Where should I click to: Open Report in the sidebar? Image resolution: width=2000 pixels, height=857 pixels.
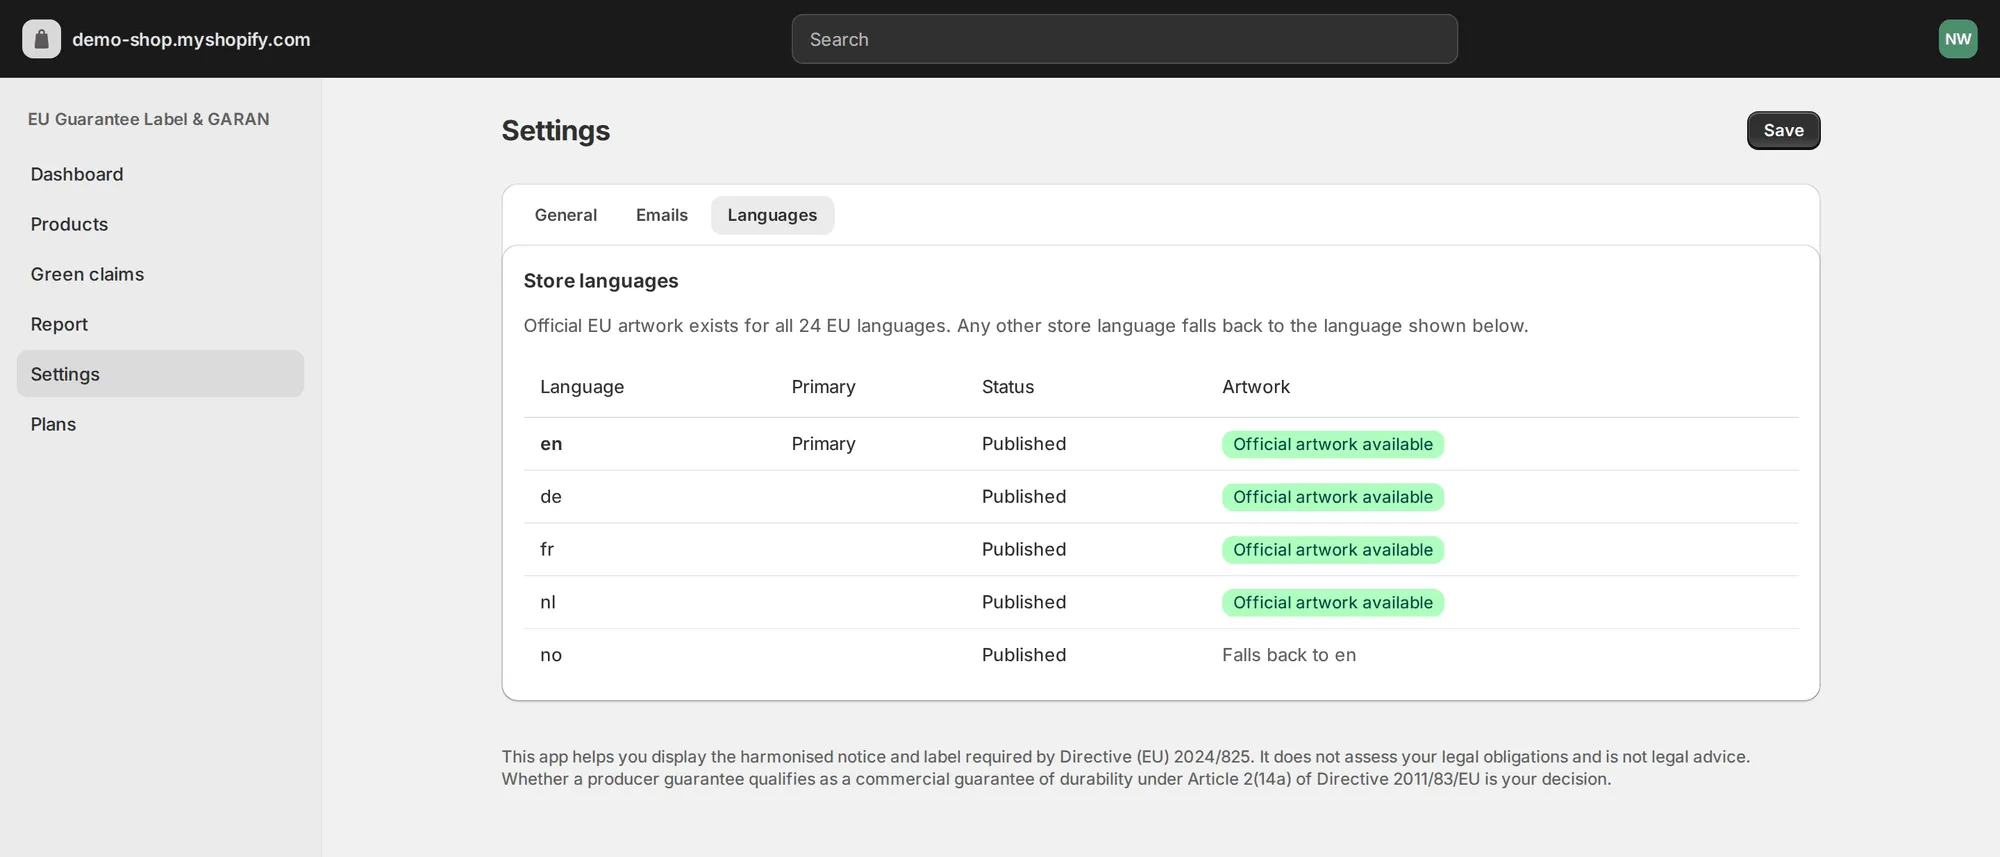[160, 324]
